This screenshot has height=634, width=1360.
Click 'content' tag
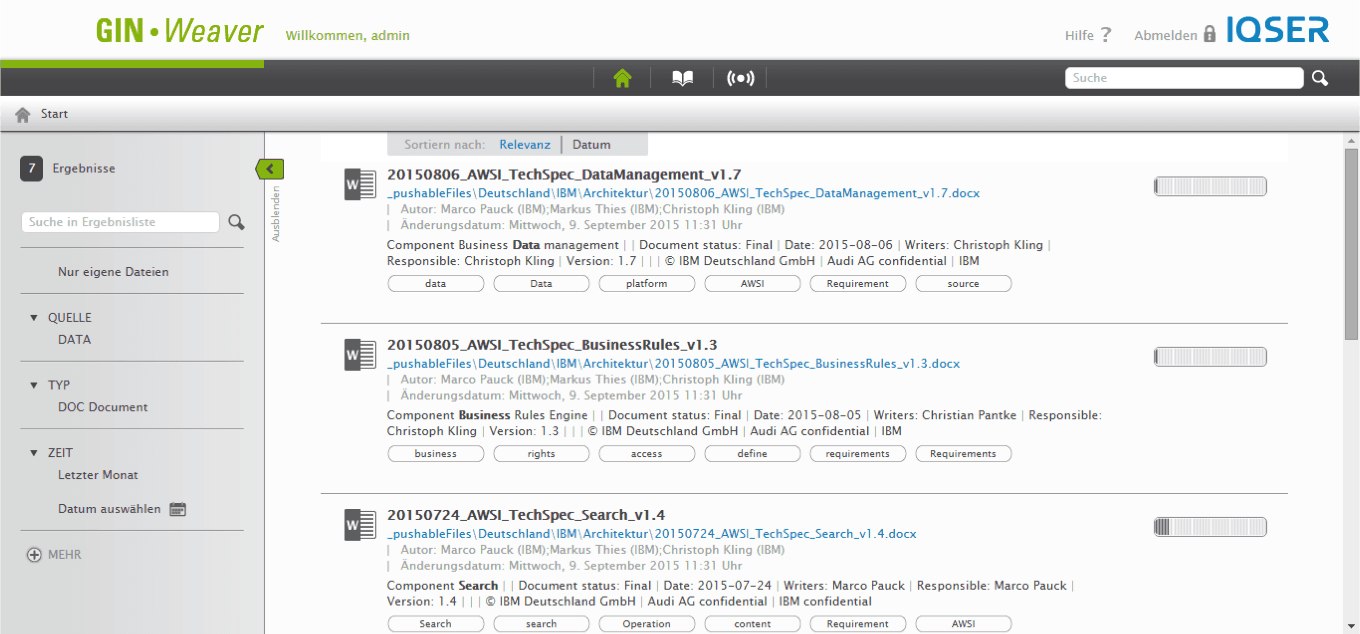pyautogui.click(x=753, y=624)
